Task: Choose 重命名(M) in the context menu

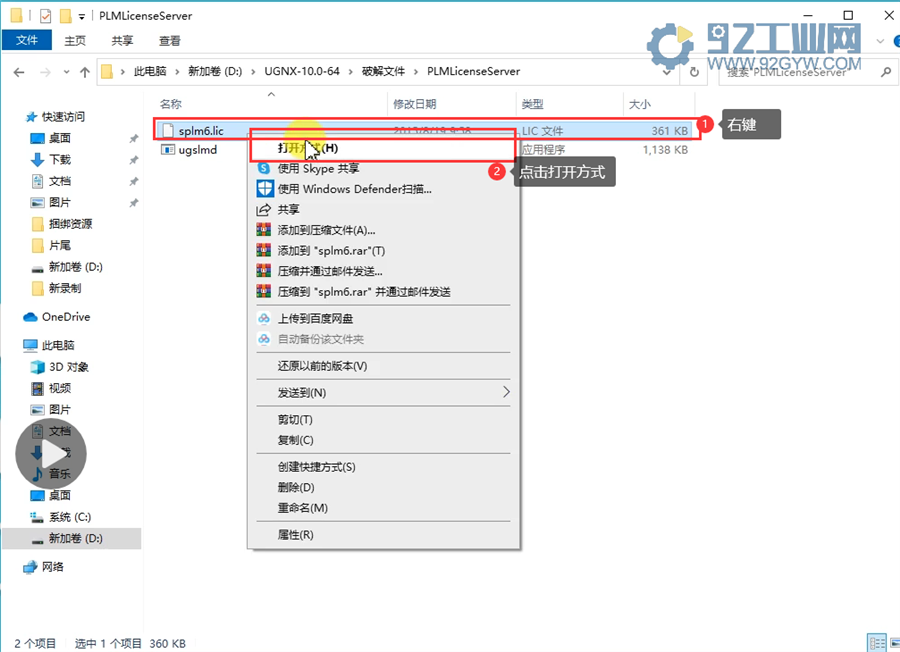Action: 383,508
